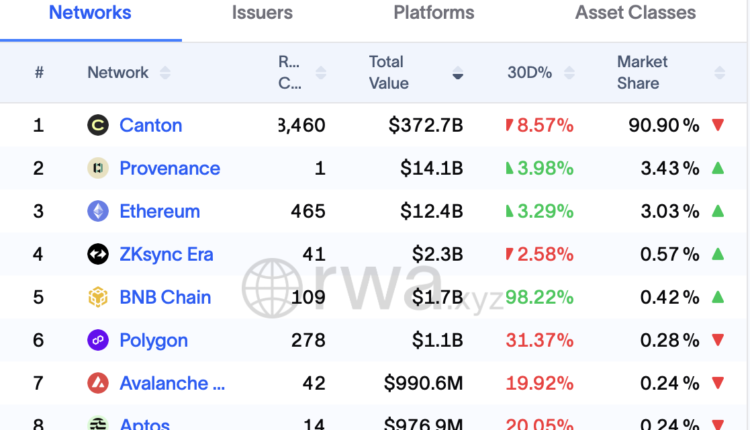The height and width of the screenshot is (430, 750).
Task: Open the Platforms tab
Action: [435, 14]
